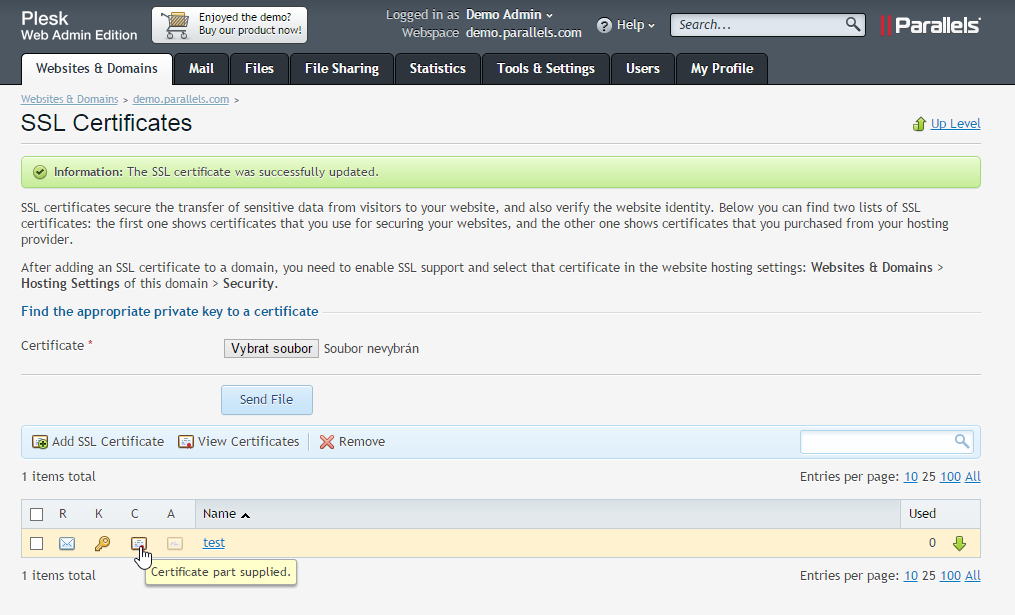Click the shopping cart icon in demo banner
This screenshot has height=615, width=1015.
click(x=175, y=25)
